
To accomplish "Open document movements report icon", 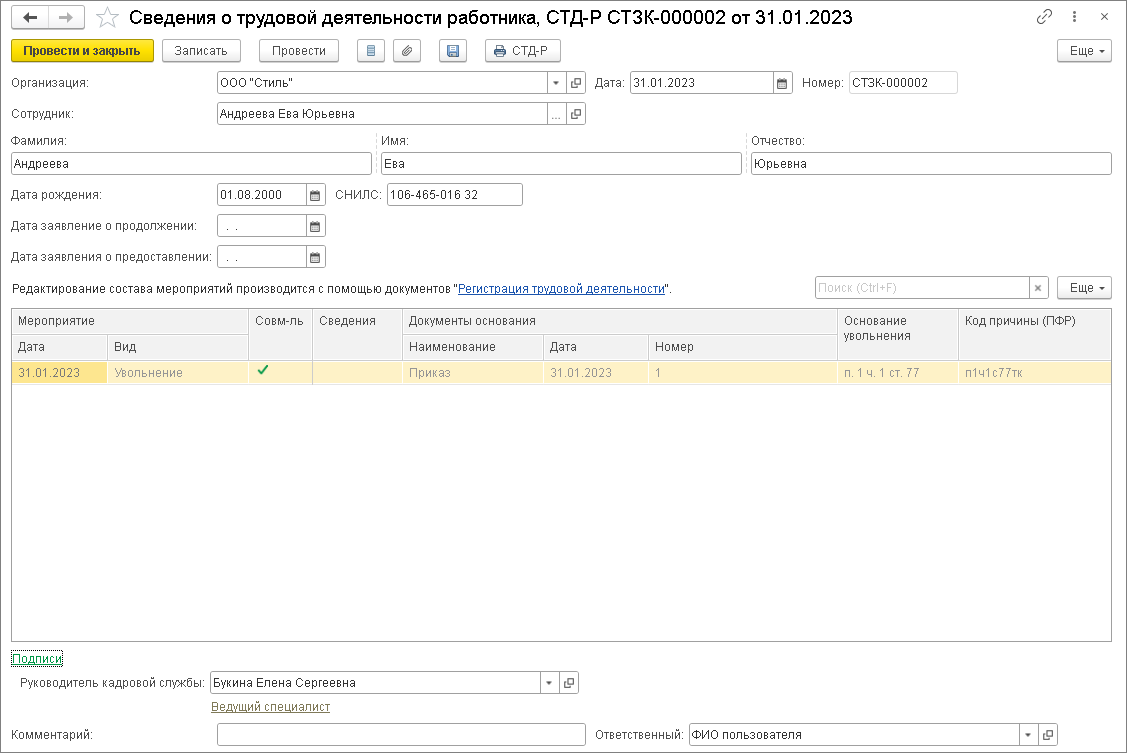I will (371, 51).
